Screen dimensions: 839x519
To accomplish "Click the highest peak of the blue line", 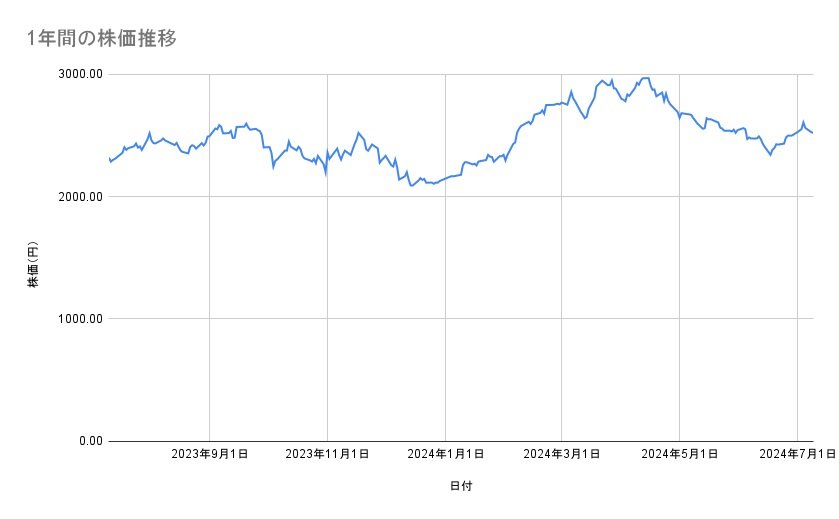I will [645, 77].
